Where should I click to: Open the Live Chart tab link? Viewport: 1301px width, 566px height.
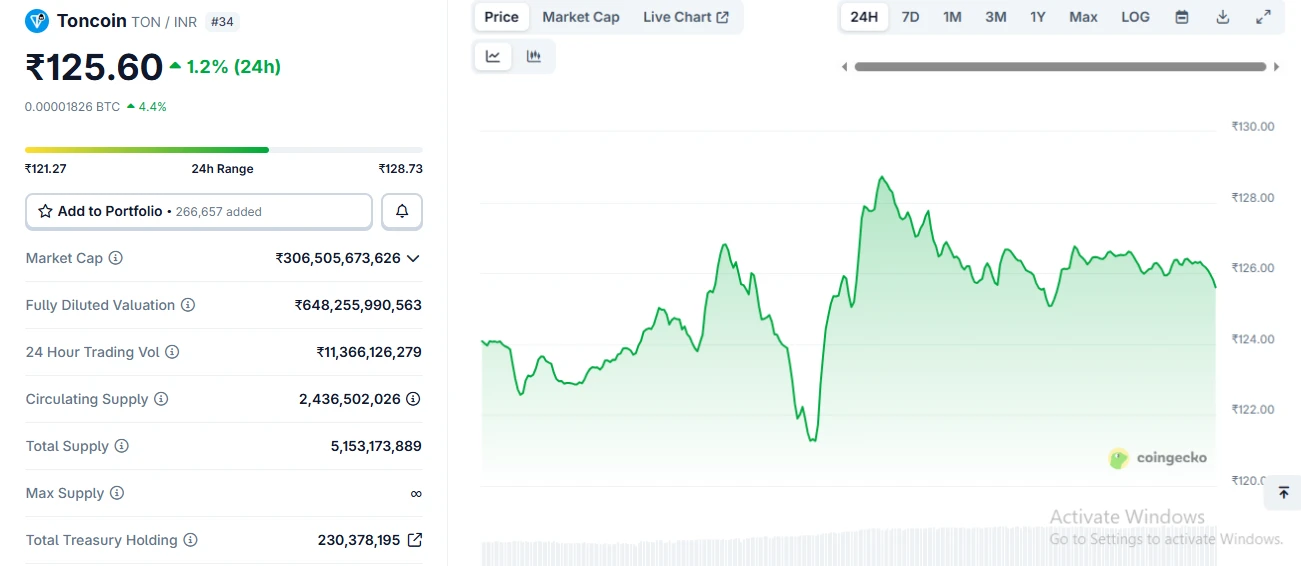click(686, 17)
